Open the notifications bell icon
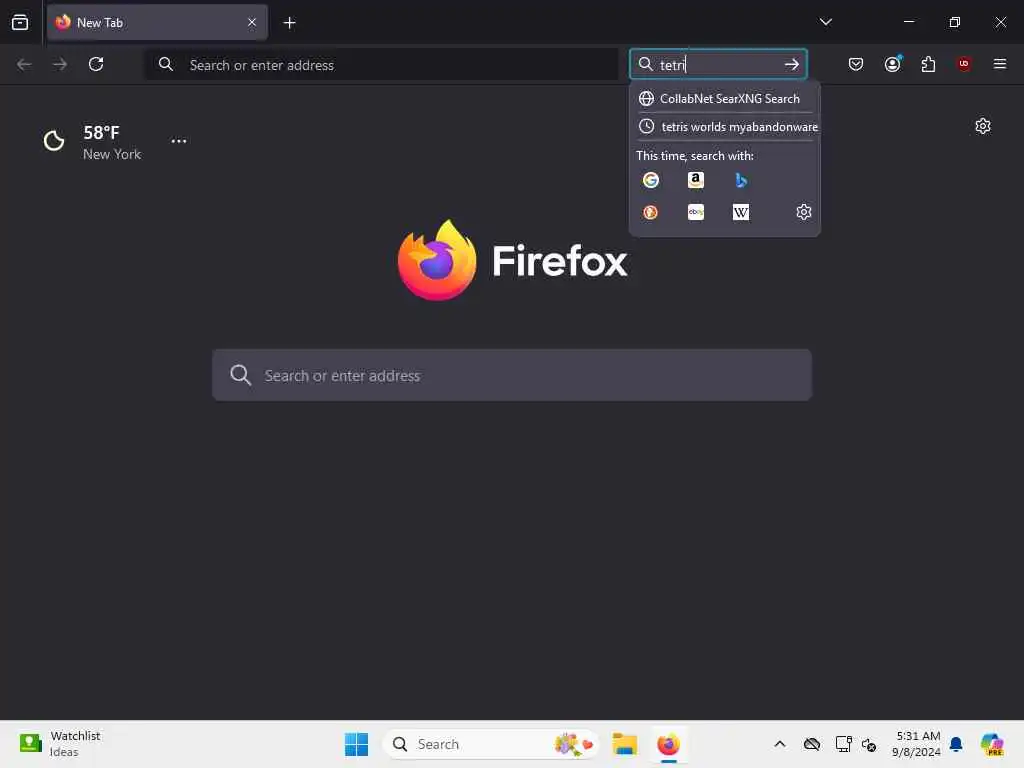 pyautogui.click(x=956, y=744)
